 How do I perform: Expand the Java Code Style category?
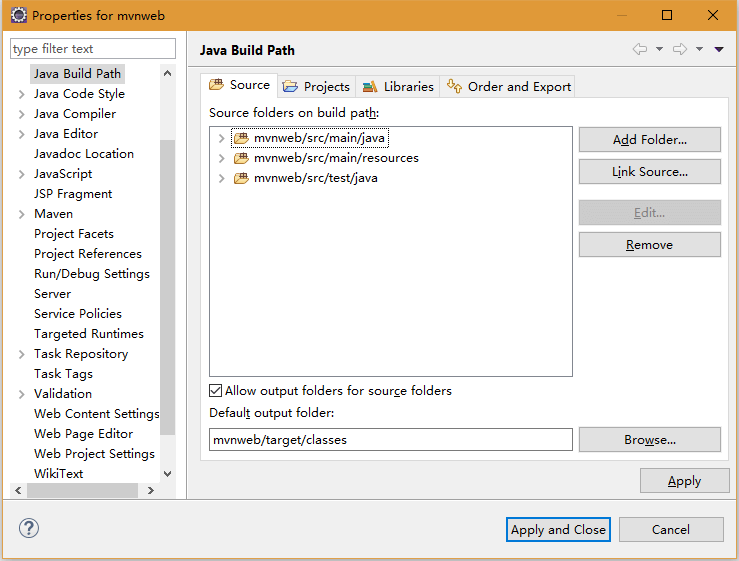(x=21, y=94)
